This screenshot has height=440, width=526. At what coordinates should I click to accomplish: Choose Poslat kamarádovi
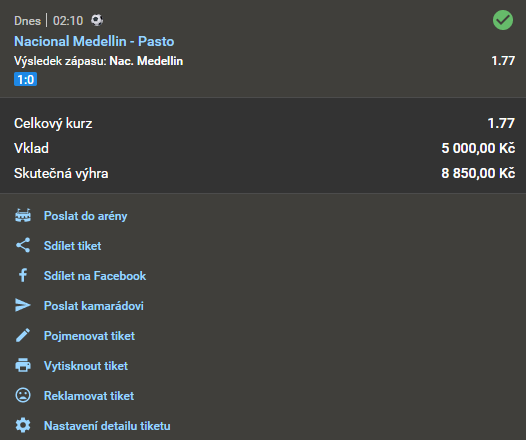(x=94, y=306)
